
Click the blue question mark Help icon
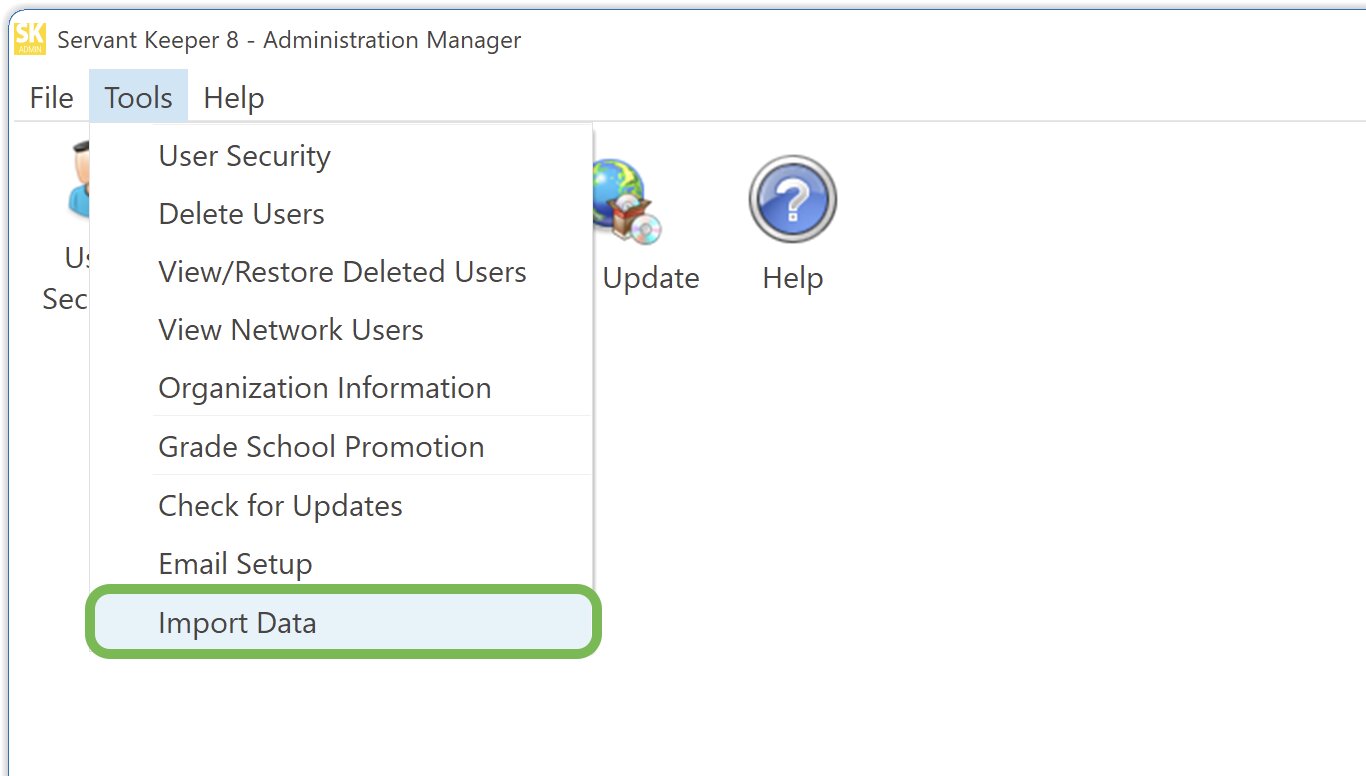(791, 197)
